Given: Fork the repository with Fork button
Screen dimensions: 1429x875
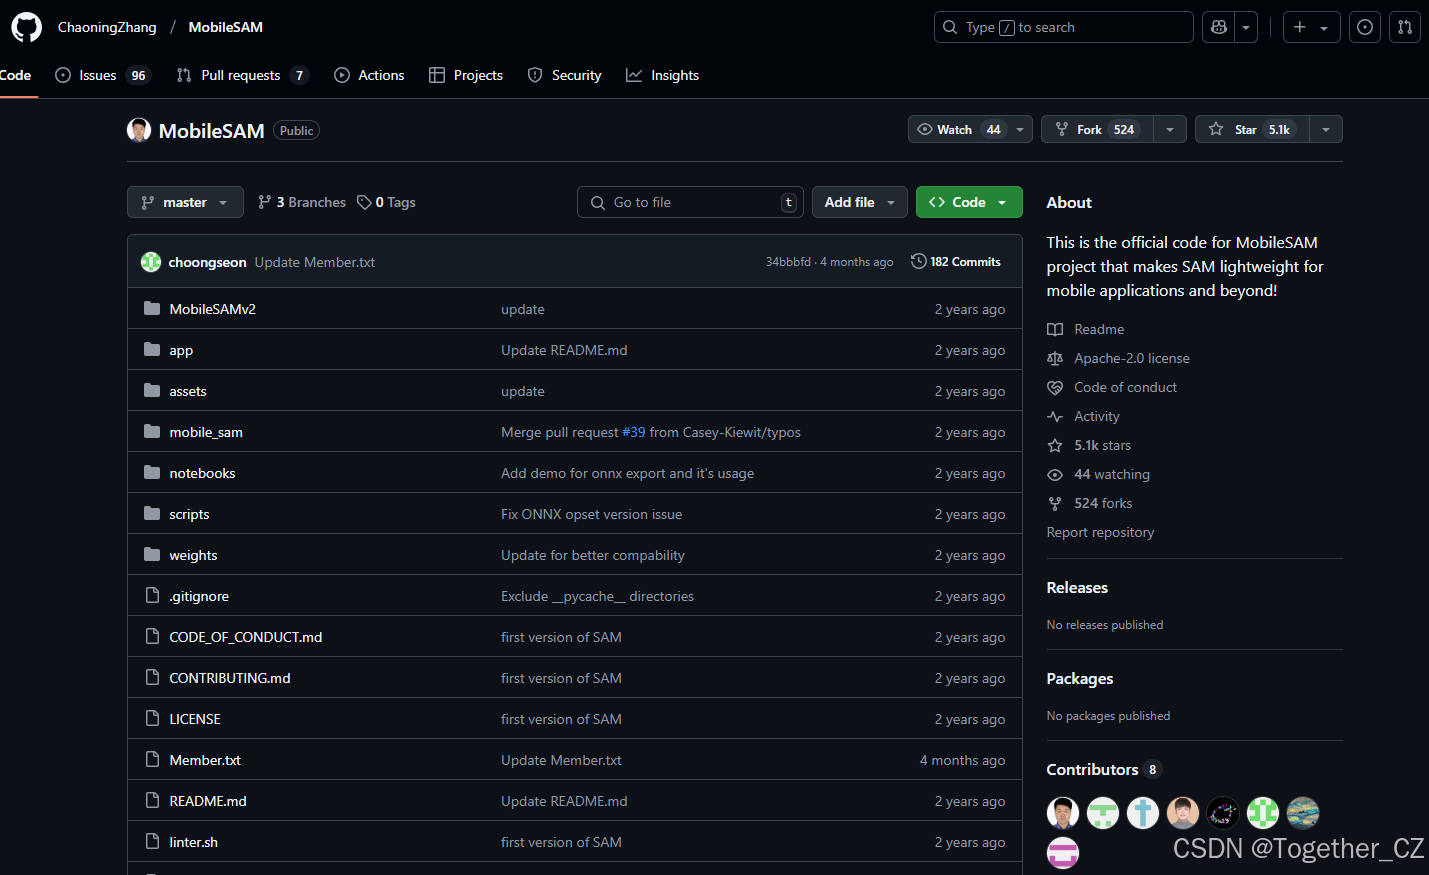Looking at the screenshot, I should point(1098,129).
